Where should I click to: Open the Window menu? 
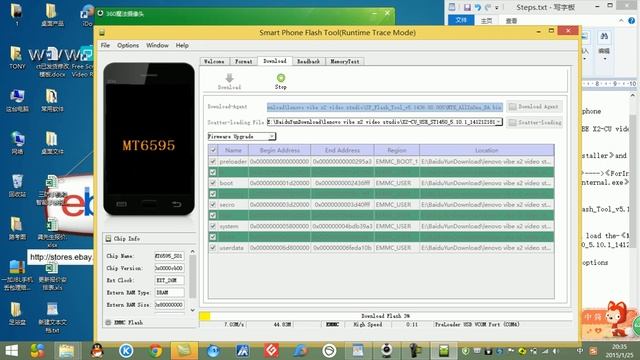point(157,45)
